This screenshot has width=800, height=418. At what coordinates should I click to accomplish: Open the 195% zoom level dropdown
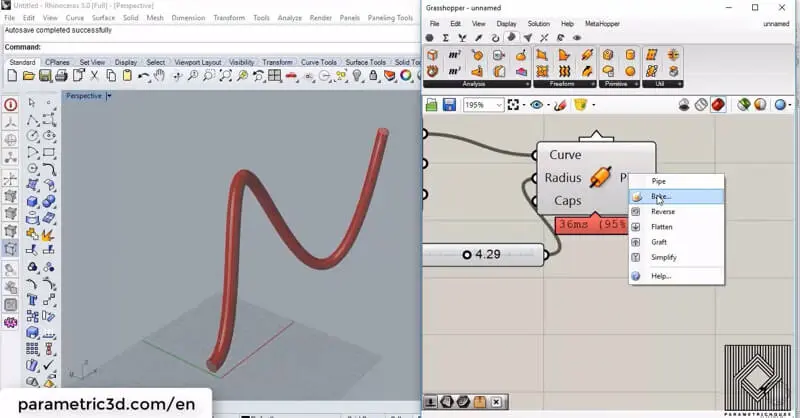(x=497, y=105)
